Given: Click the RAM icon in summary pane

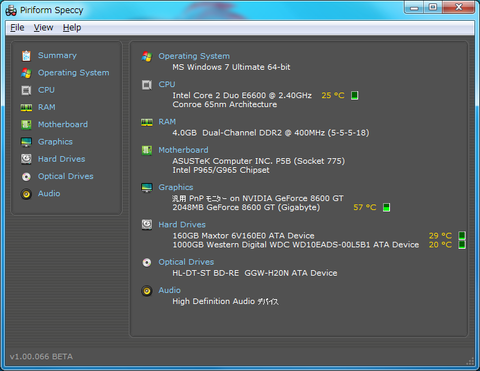Looking at the screenshot, I should pyautogui.click(x=147, y=122).
